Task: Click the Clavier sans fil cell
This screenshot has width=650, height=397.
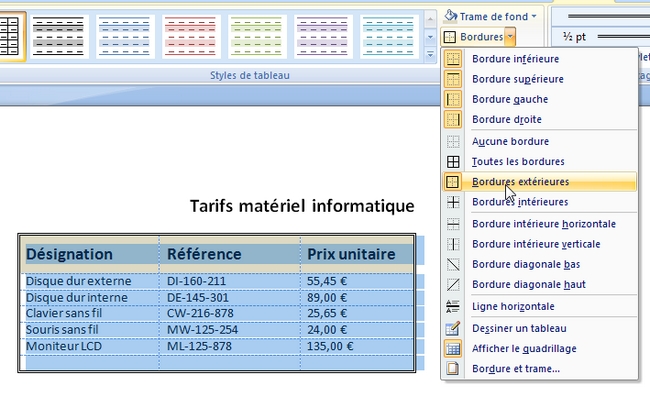Action: [89, 313]
